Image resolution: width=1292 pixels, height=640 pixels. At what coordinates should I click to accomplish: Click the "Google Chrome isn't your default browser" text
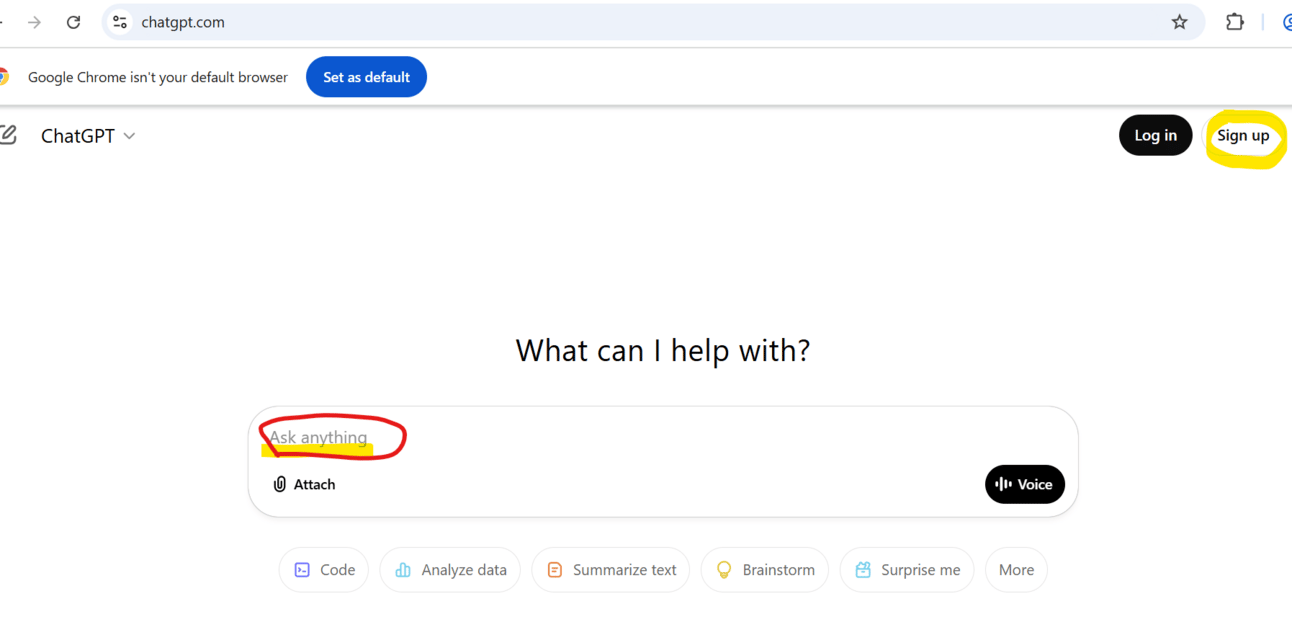[x=158, y=77]
